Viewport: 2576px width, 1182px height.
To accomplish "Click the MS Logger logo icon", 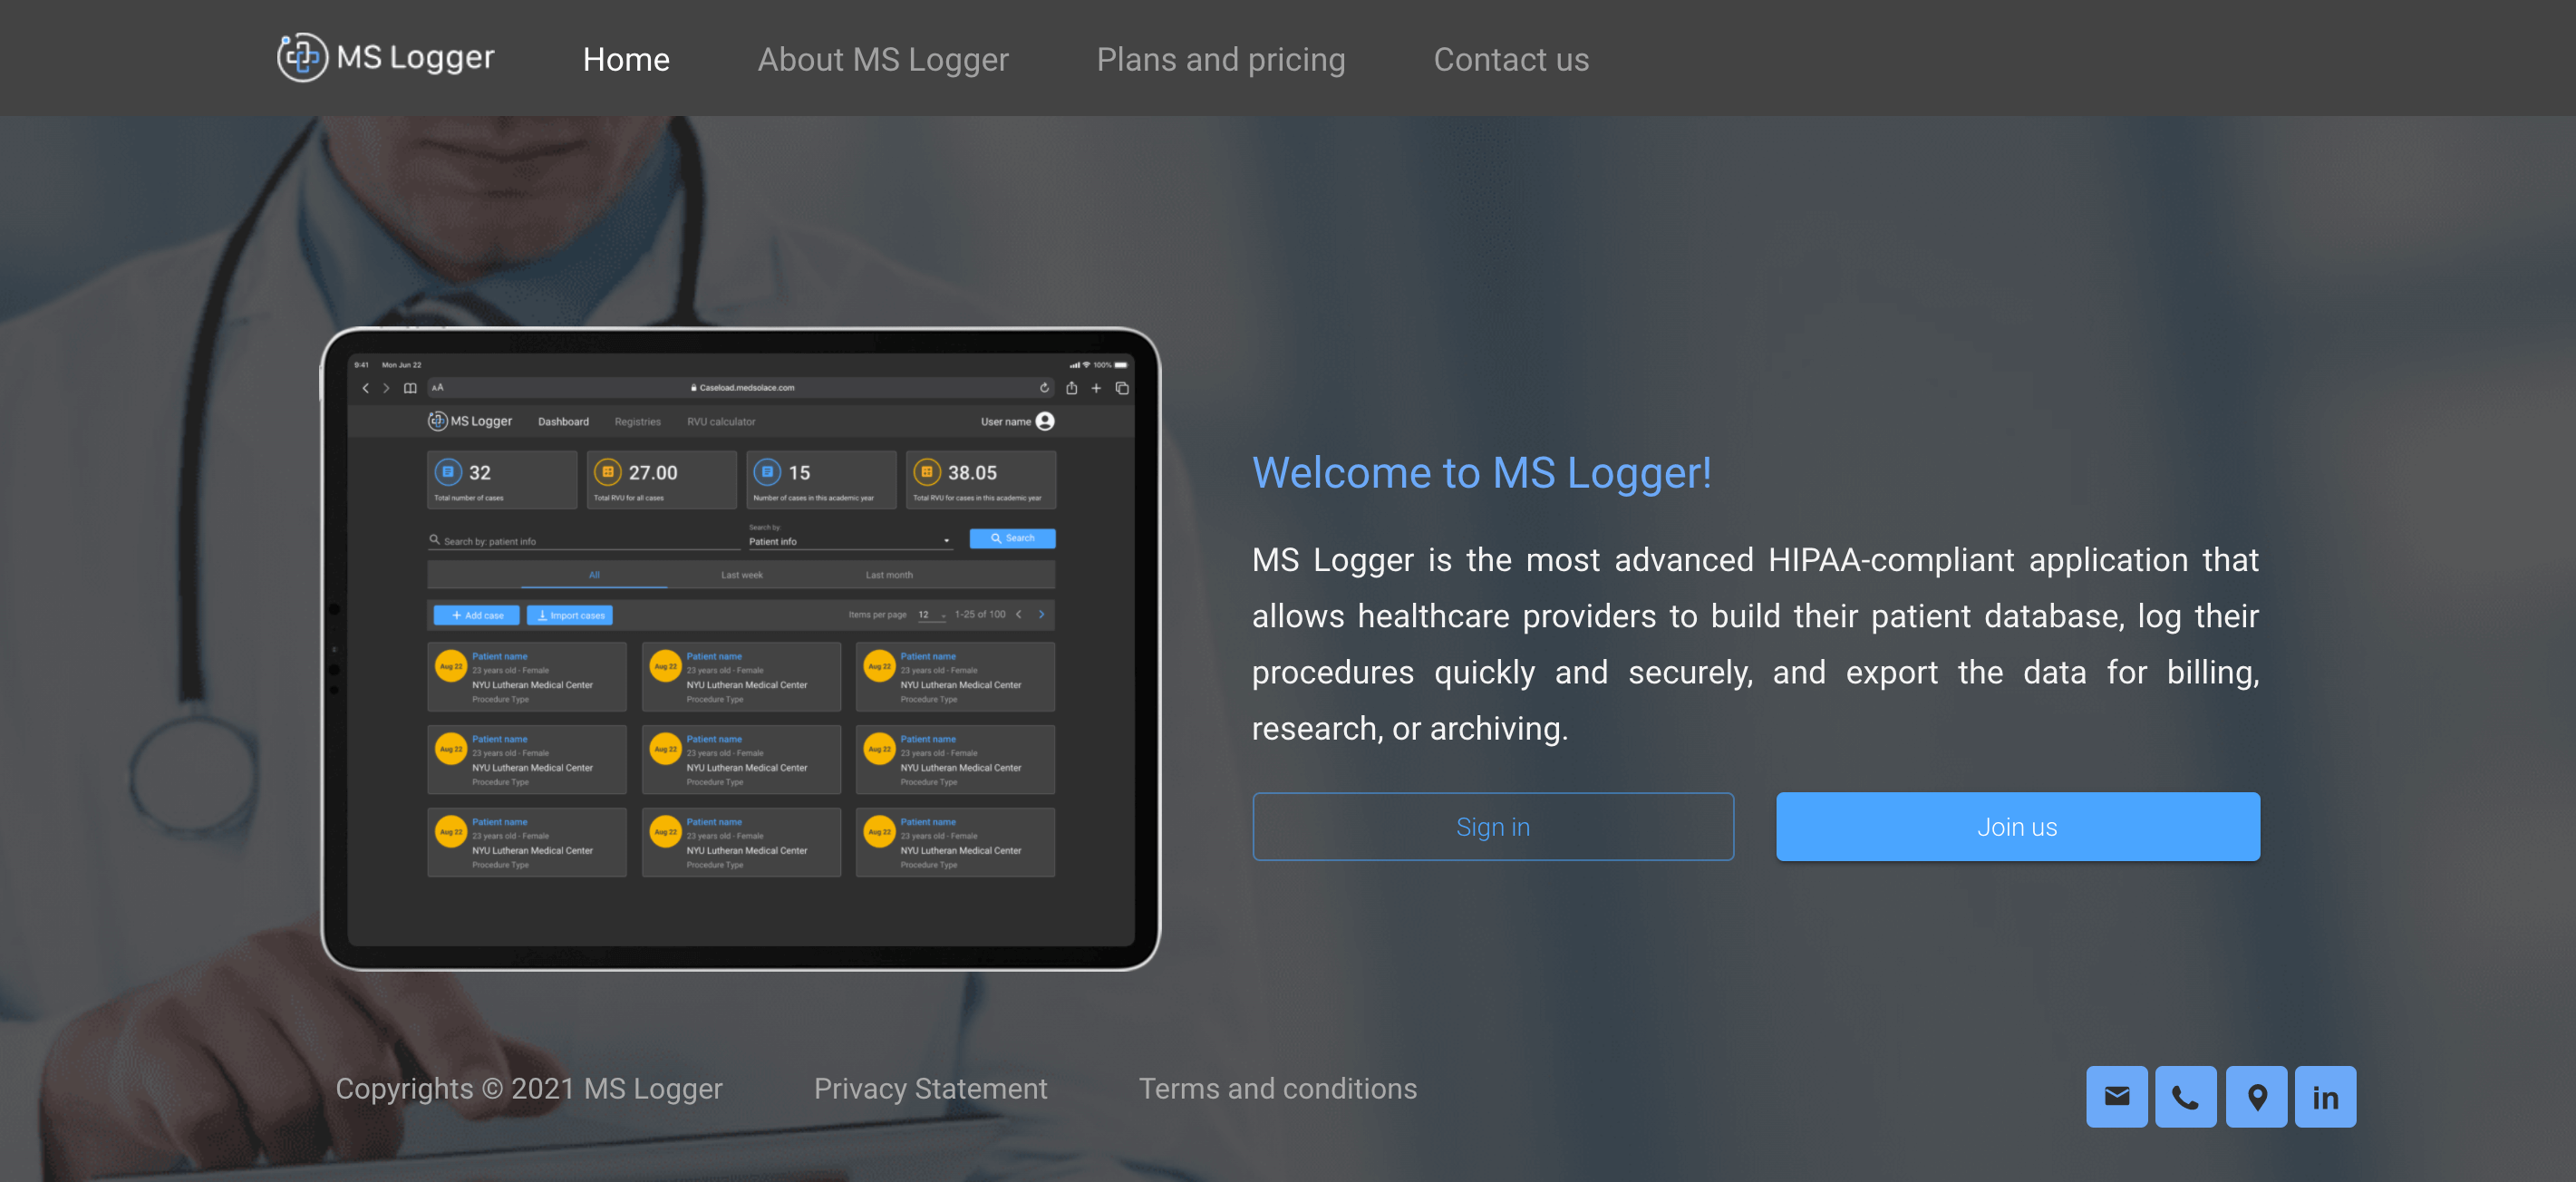I will (302, 57).
